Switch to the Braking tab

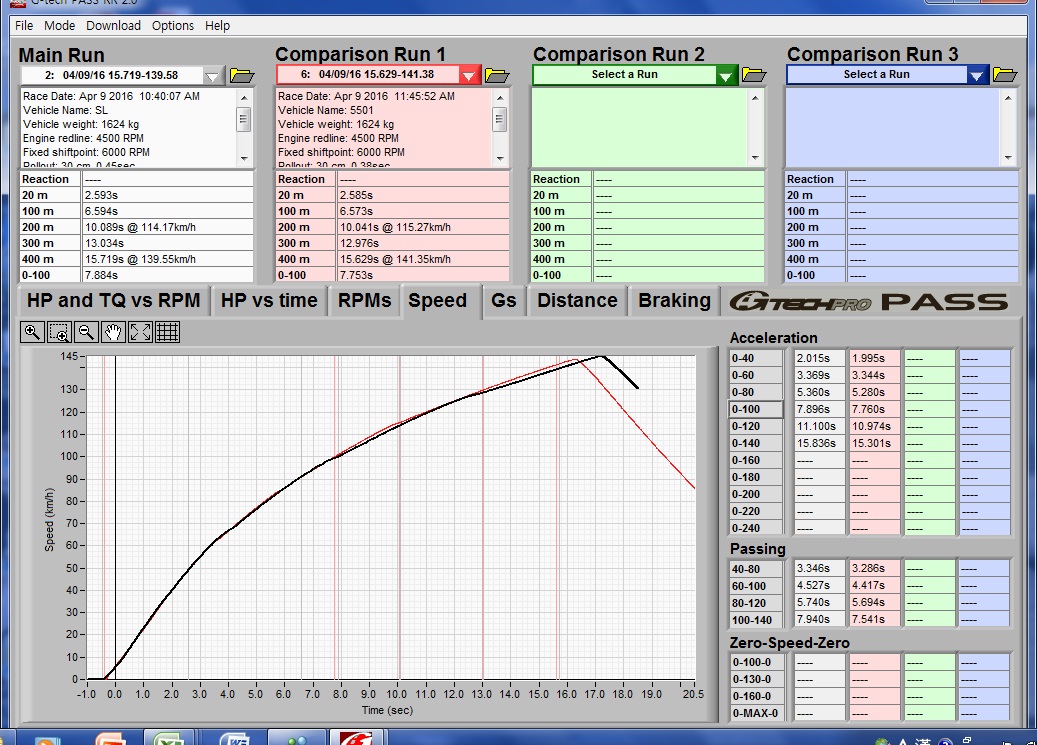tap(674, 300)
